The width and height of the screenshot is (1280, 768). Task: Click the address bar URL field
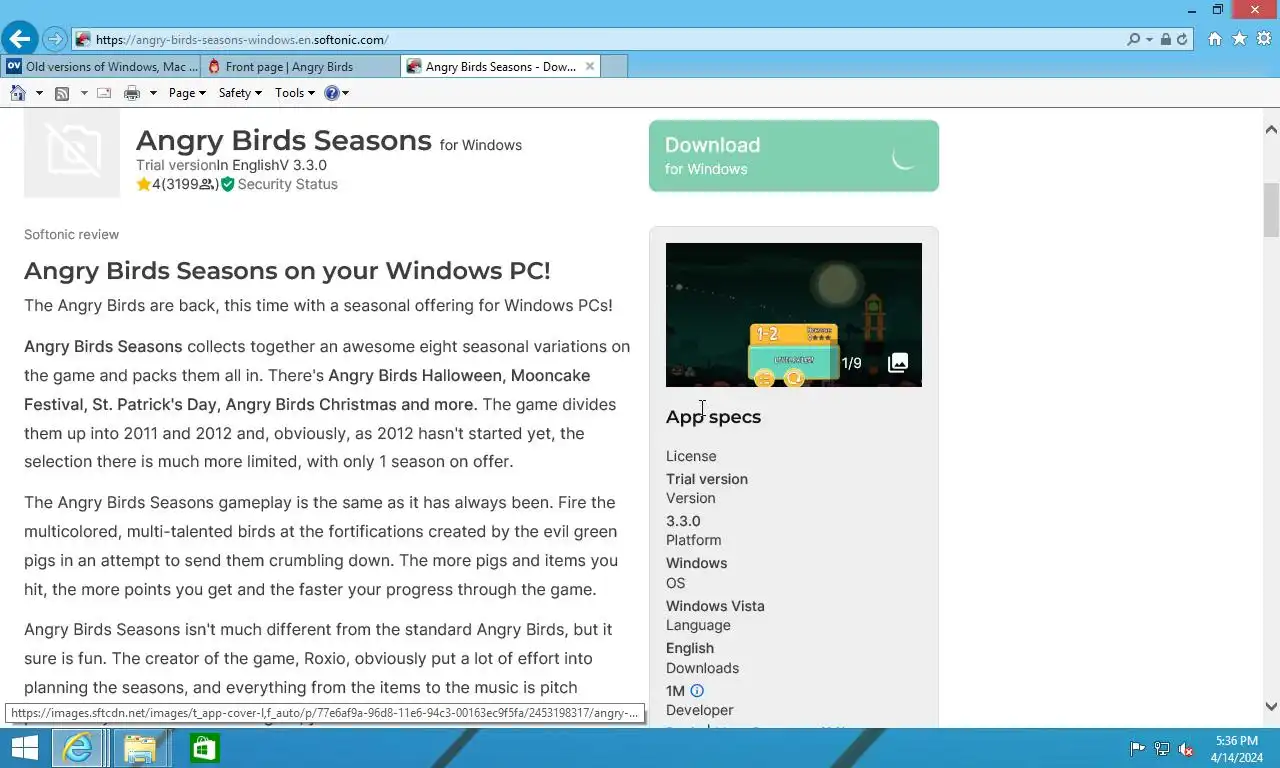point(600,40)
